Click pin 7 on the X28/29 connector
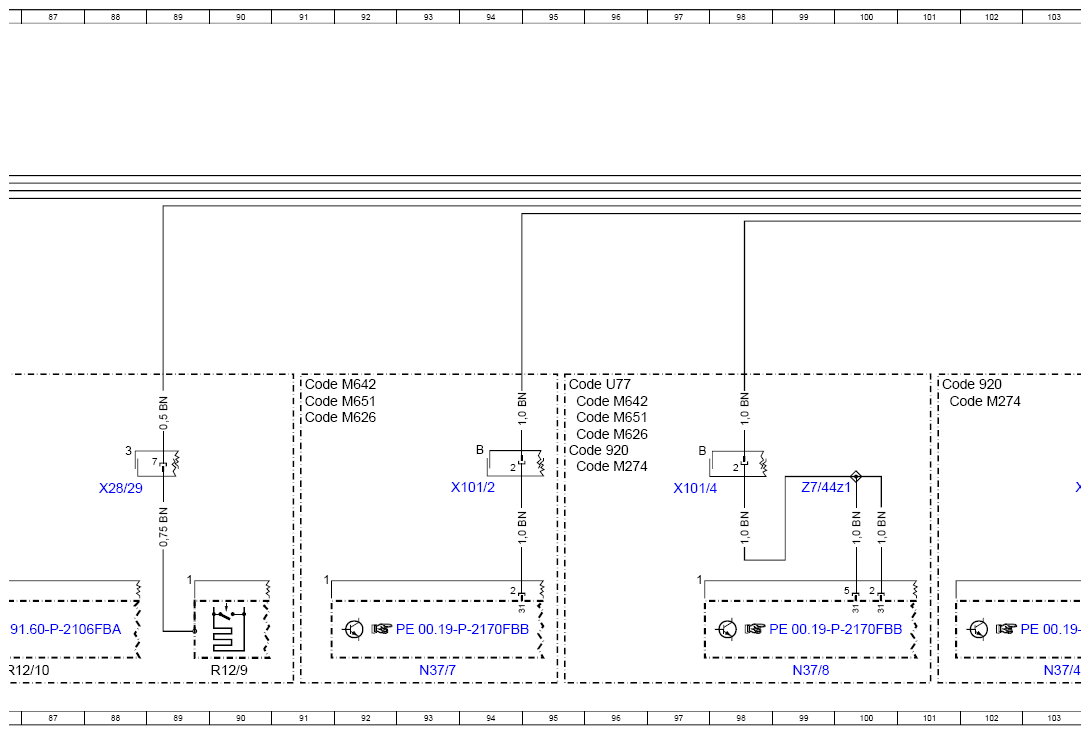Image resolution: width=1090 pixels, height=735 pixels. (x=154, y=462)
